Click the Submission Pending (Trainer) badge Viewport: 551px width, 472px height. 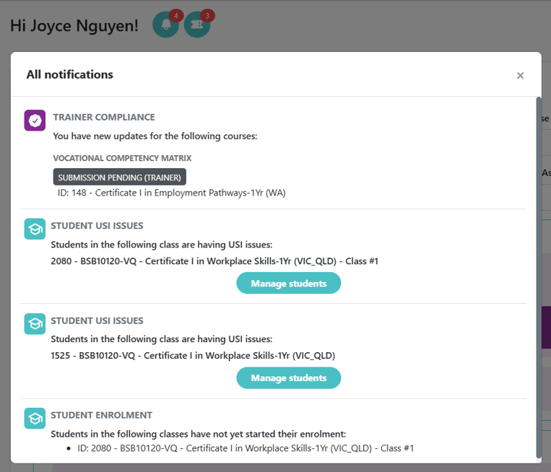coord(119,177)
